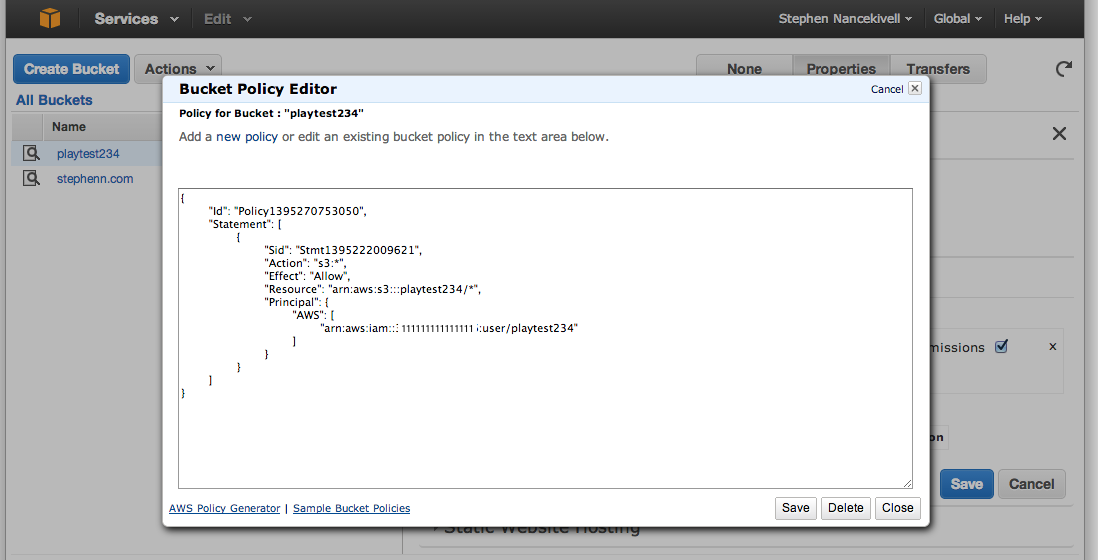The height and width of the screenshot is (560, 1098).
Task: Click the Create Bucket button
Action: [71, 69]
